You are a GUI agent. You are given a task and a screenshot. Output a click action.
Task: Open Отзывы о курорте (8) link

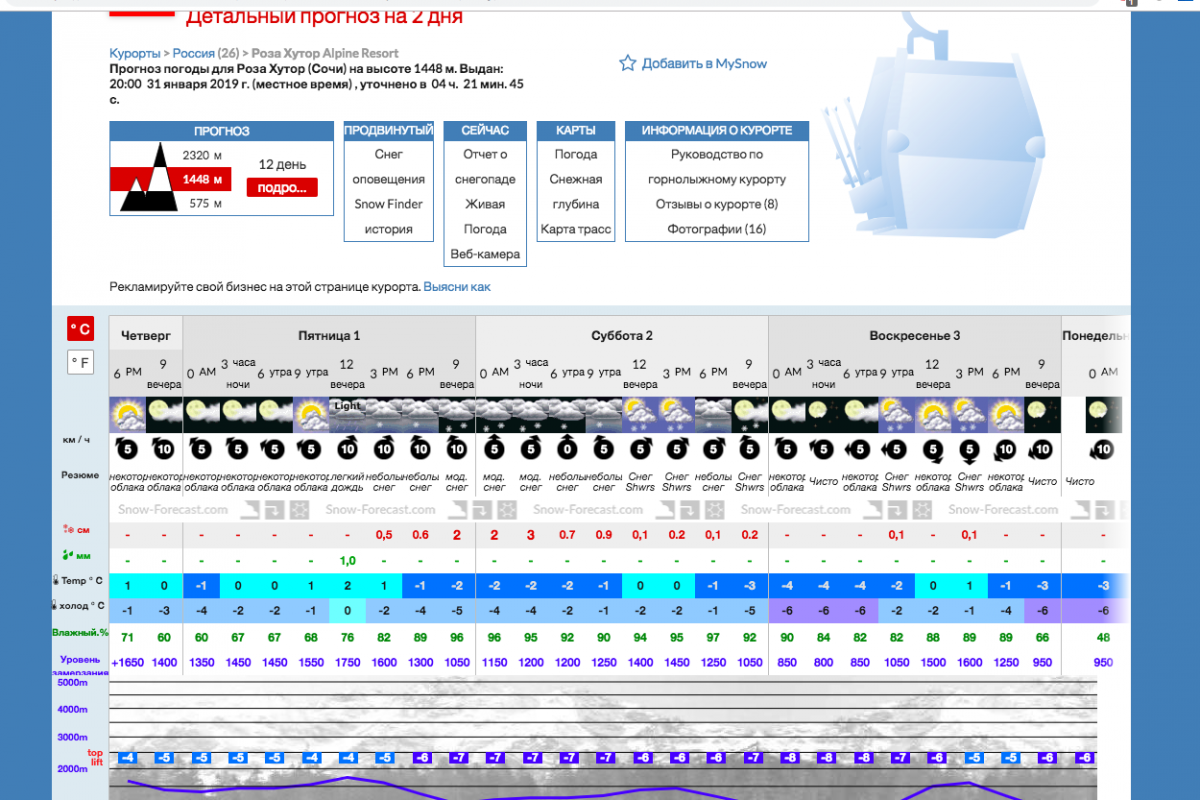tap(717, 204)
